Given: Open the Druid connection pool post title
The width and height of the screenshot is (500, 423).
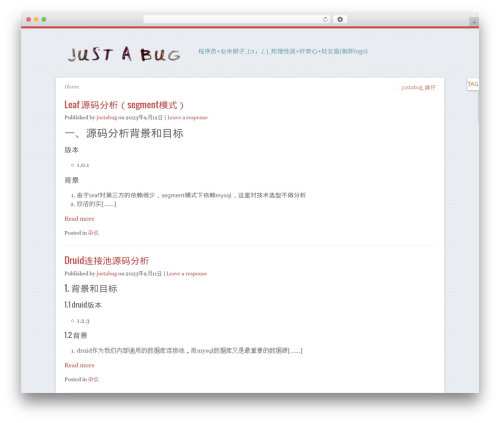Looking at the screenshot, I should point(107,260).
